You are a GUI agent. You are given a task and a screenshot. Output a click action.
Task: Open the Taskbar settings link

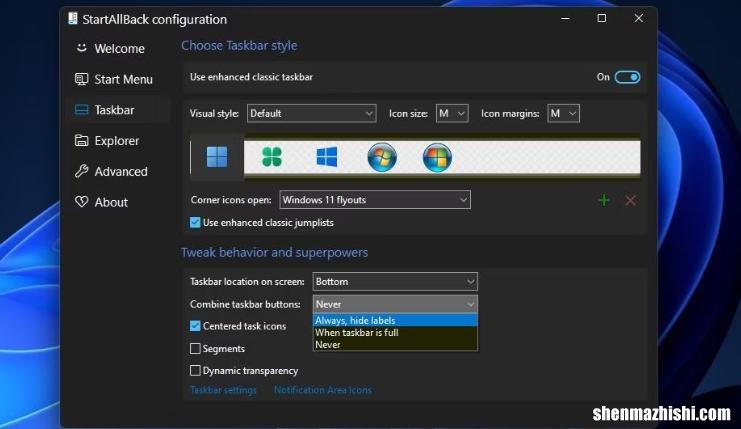click(223, 390)
